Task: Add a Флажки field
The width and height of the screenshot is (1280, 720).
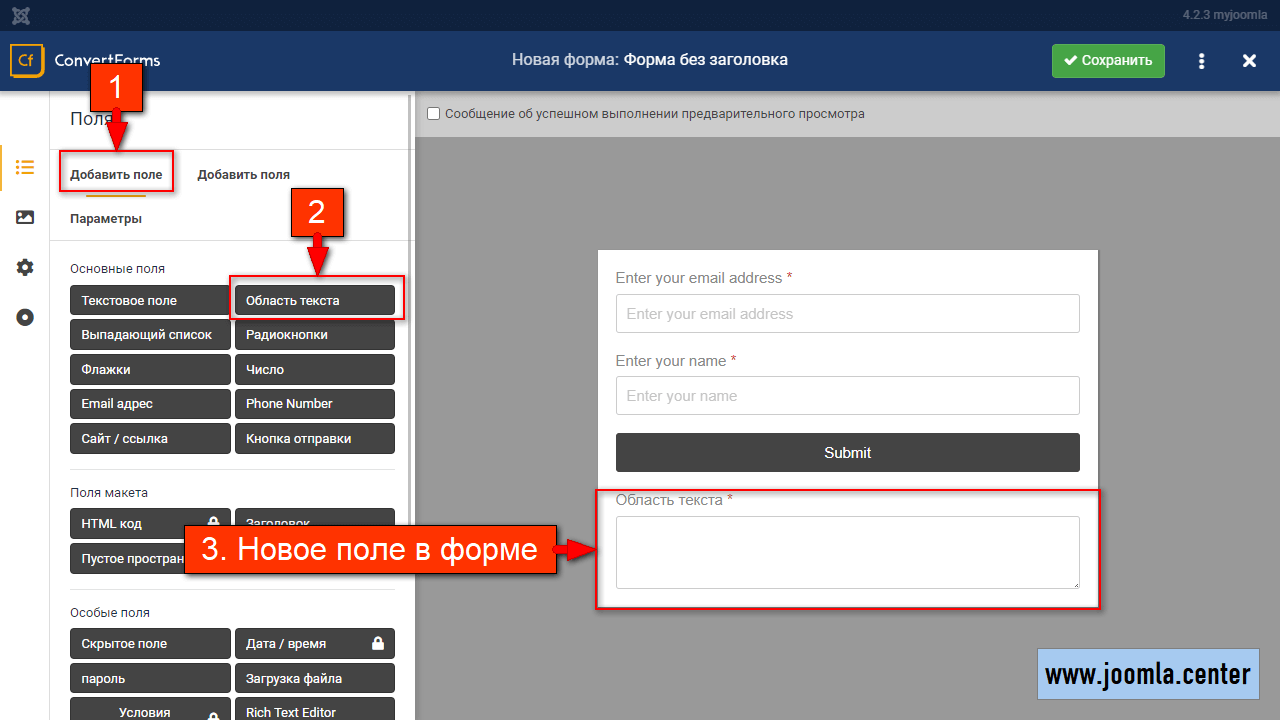Action: (150, 369)
